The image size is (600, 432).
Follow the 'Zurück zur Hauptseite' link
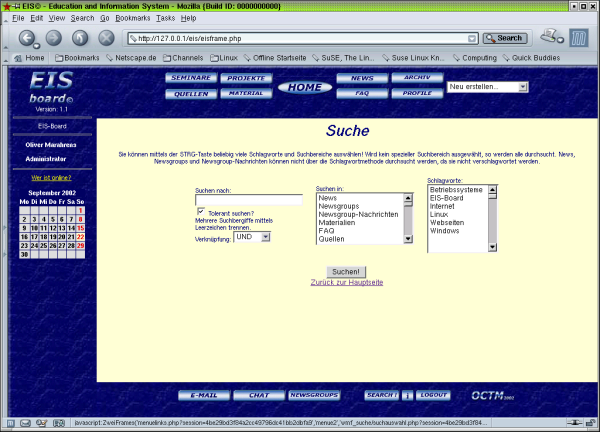tap(347, 282)
